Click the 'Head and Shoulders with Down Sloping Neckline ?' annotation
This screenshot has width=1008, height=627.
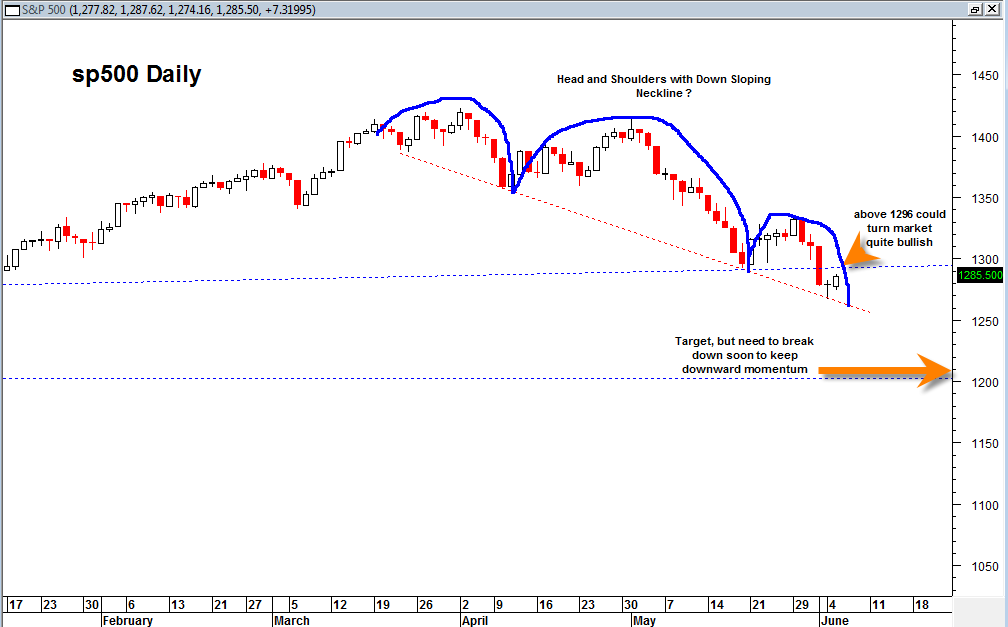pos(663,86)
